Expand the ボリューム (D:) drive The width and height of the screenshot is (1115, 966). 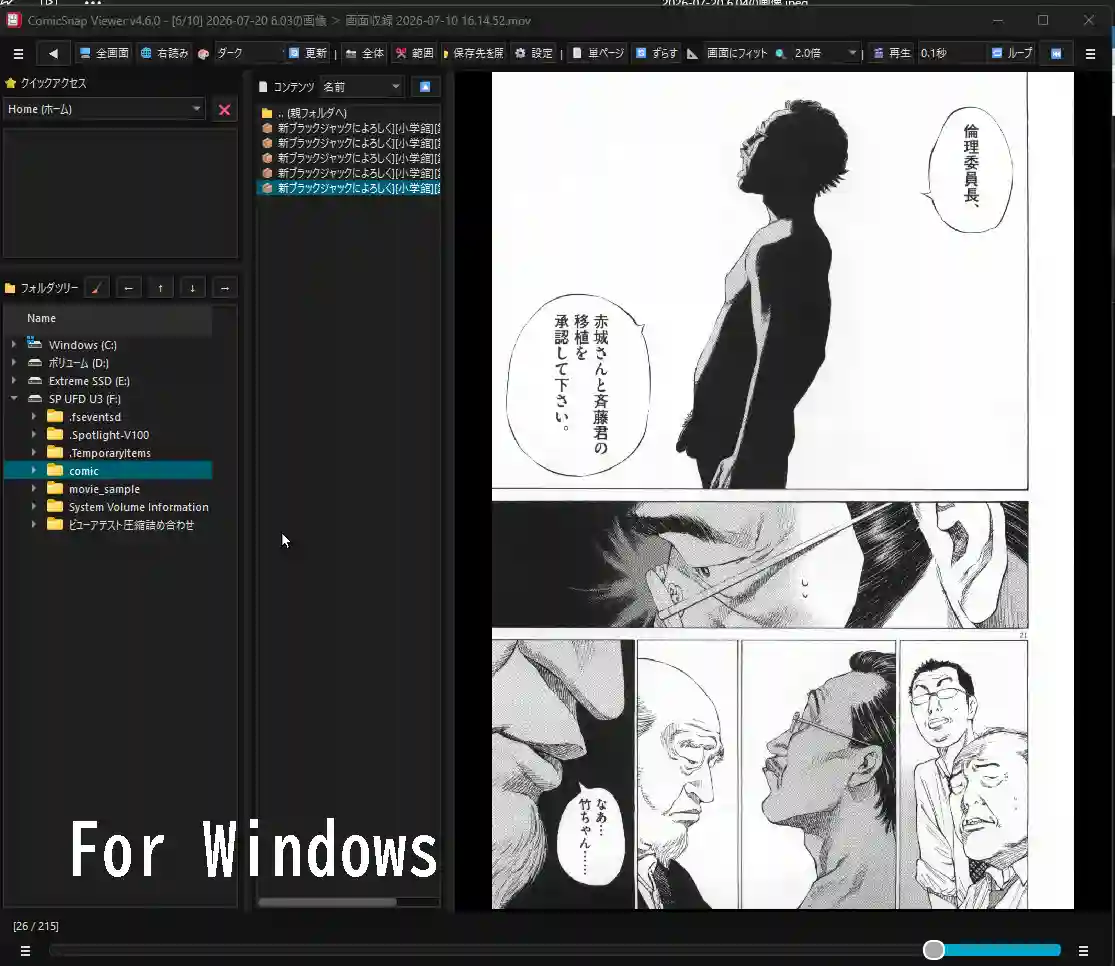pos(14,363)
